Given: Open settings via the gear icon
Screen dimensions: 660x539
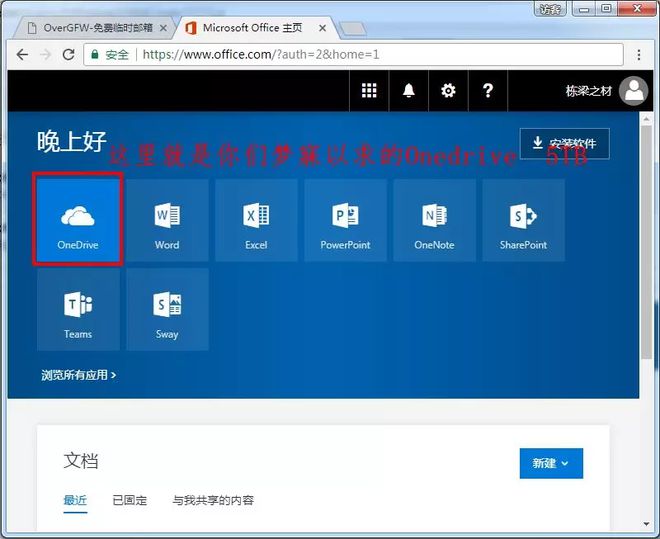Looking at the screenshot, I should 448,90.
